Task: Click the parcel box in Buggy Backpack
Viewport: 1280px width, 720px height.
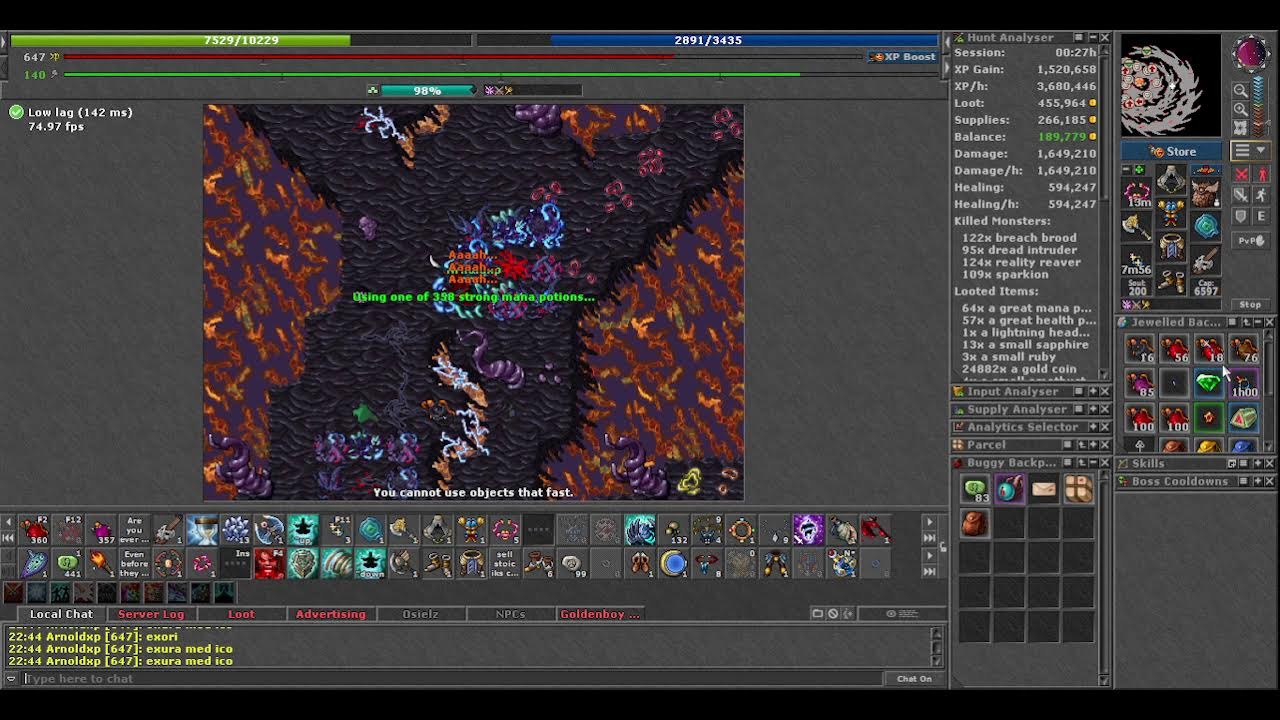Action: tap(1078, 488)
